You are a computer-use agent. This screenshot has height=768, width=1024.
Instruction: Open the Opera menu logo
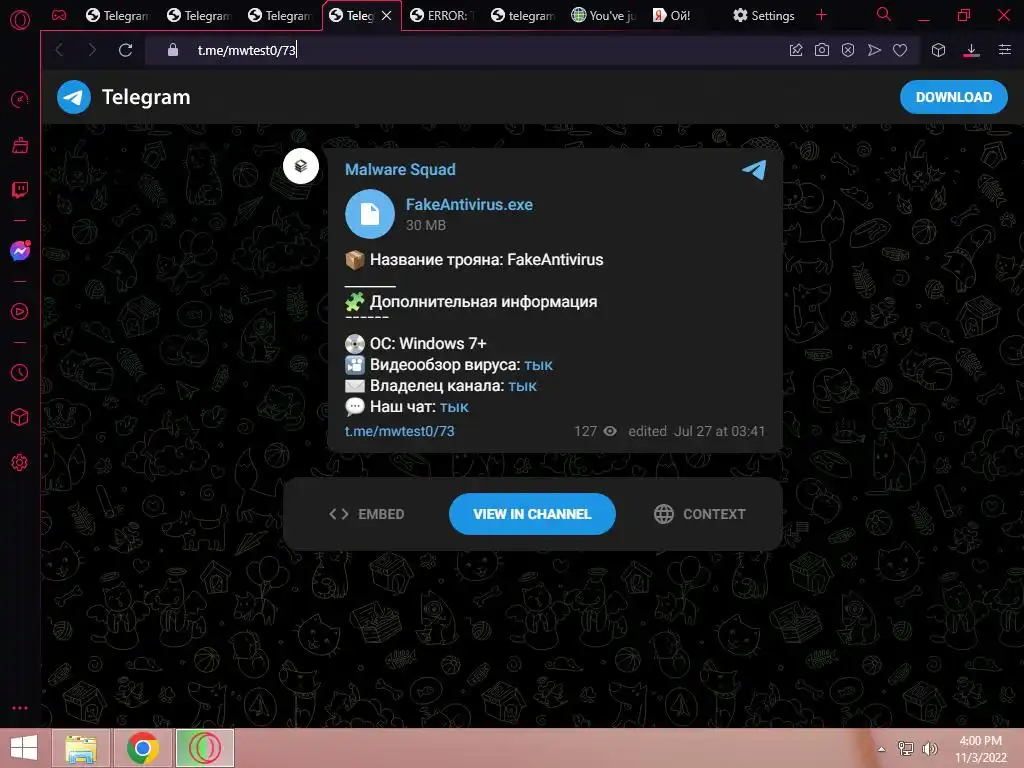point(20,20)
